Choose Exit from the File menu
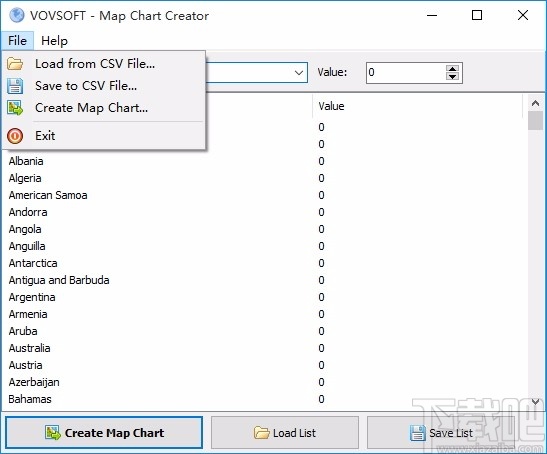Image resolution: width=547 pixels, height=454 pixels. pos(104,136)
